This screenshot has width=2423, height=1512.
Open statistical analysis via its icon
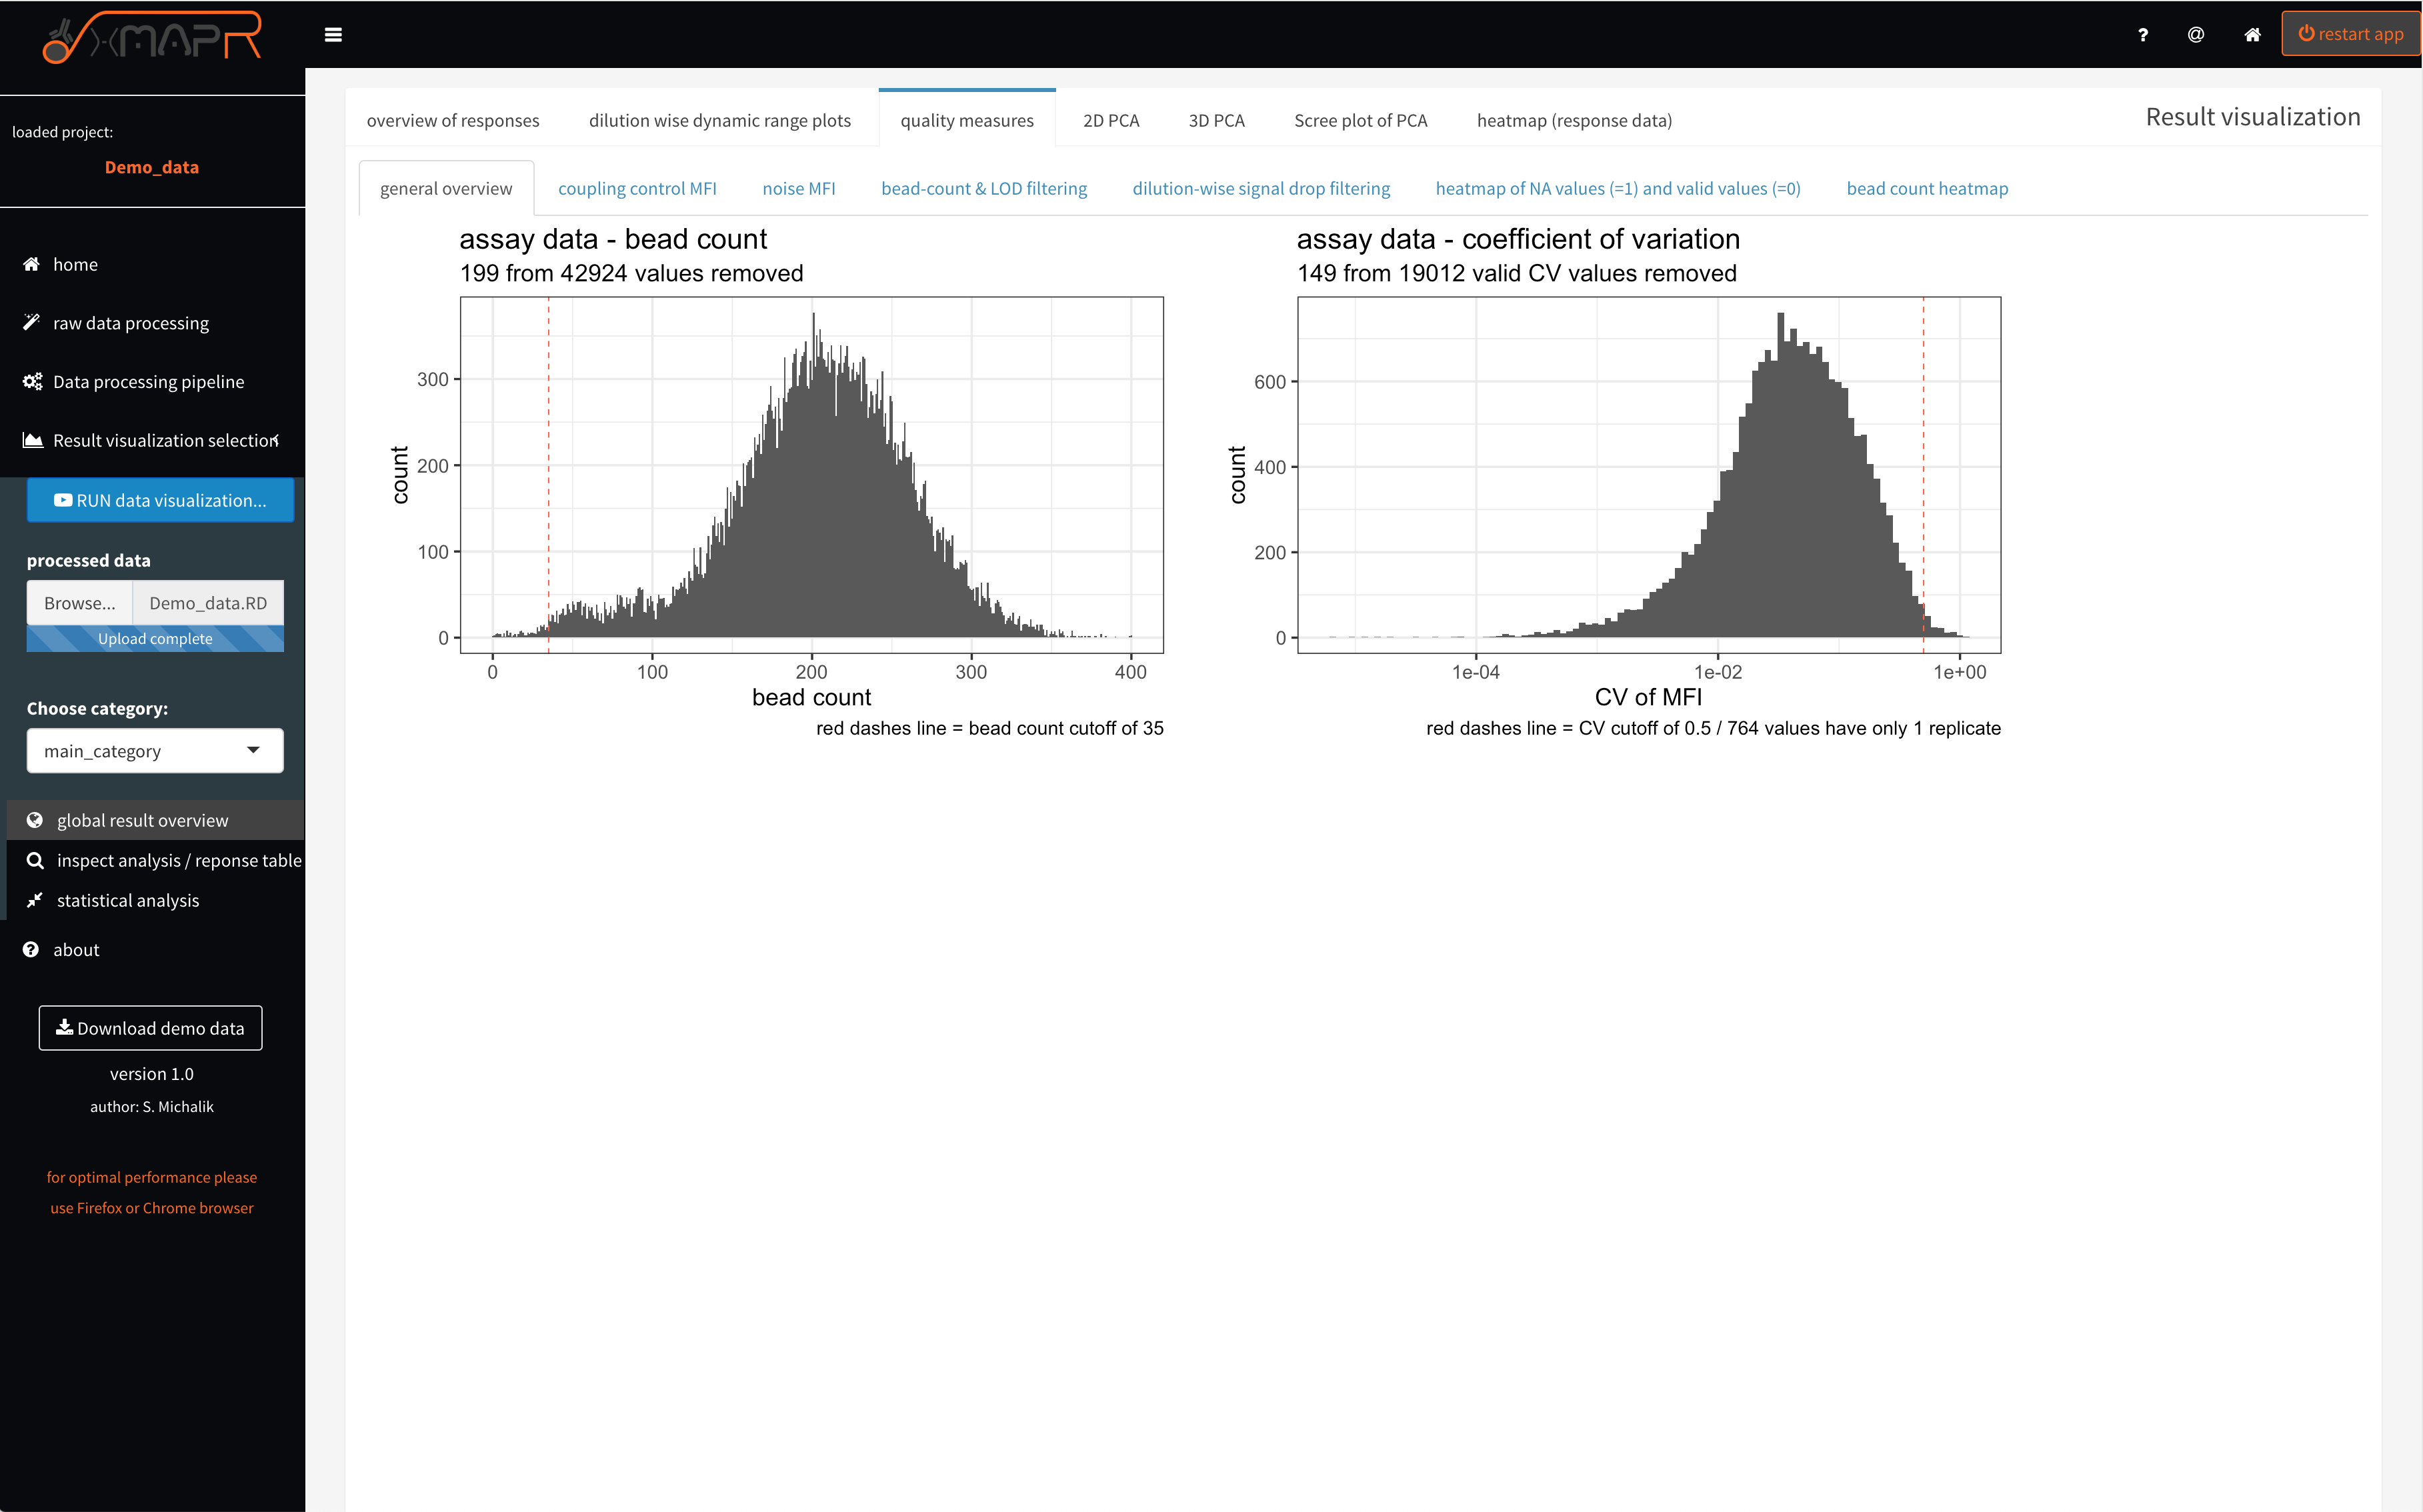click(36, 900)
